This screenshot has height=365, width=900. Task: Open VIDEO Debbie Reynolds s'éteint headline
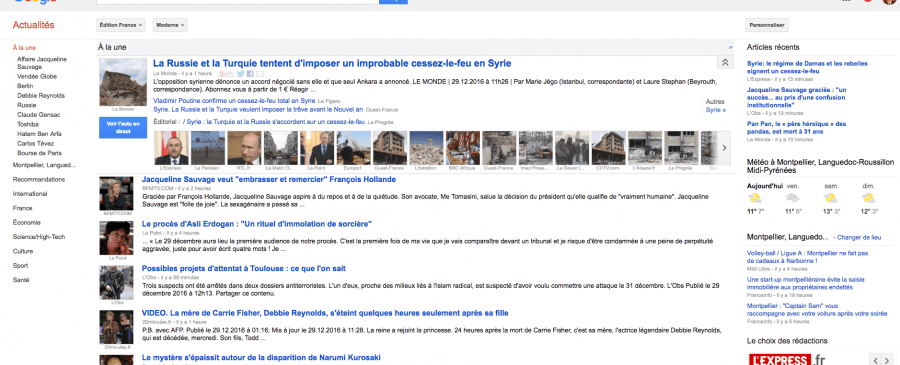pyautogui.click(x=325, y=313)
